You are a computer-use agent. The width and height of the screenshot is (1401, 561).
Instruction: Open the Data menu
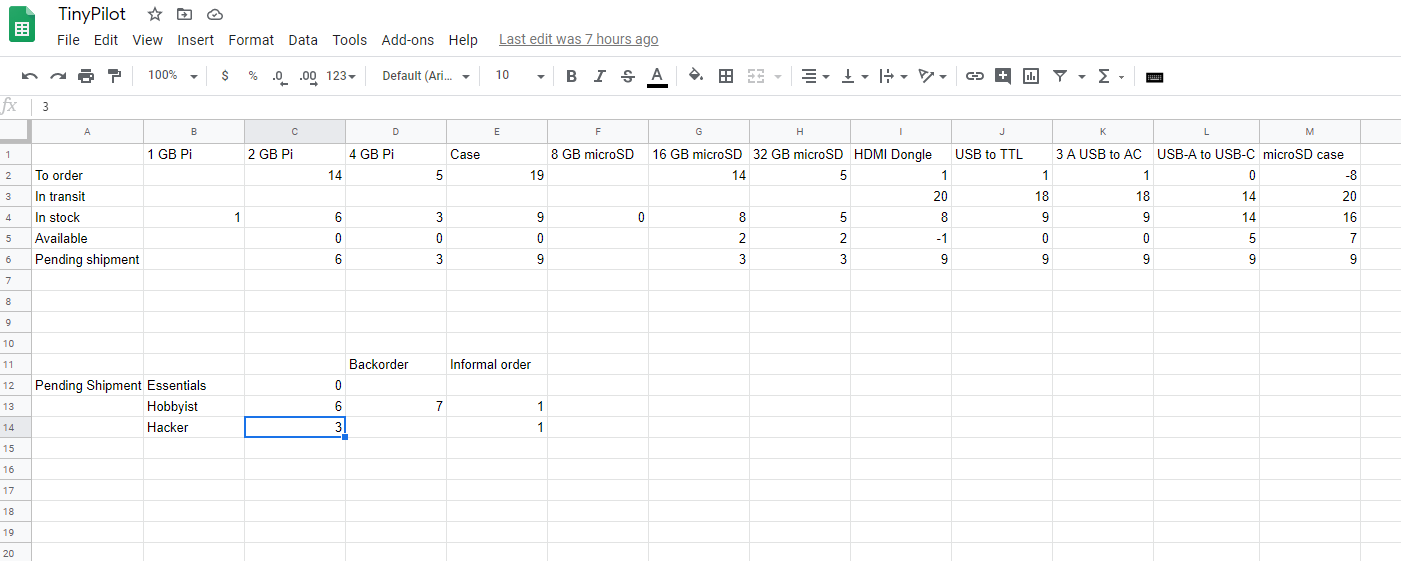point(303,40)
